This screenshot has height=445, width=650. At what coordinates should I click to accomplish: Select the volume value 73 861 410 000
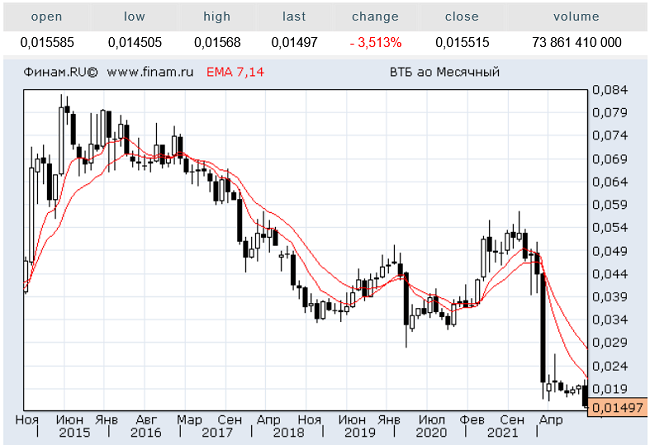(x=577, y=42)
